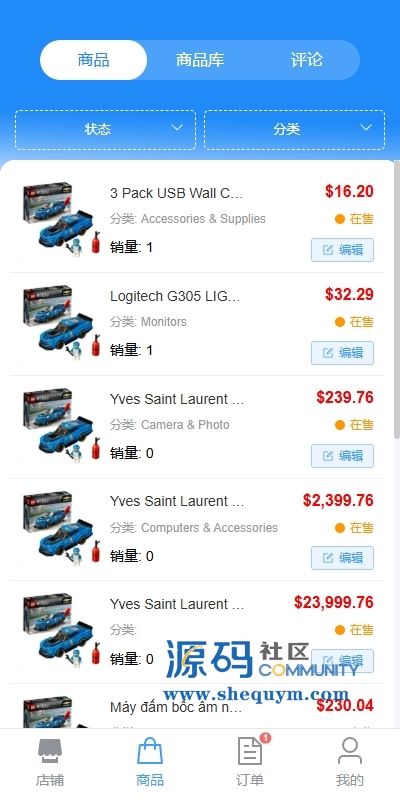
Task: Open the 店铺 store icon in bottom bar
Action: tap(50, 752)
